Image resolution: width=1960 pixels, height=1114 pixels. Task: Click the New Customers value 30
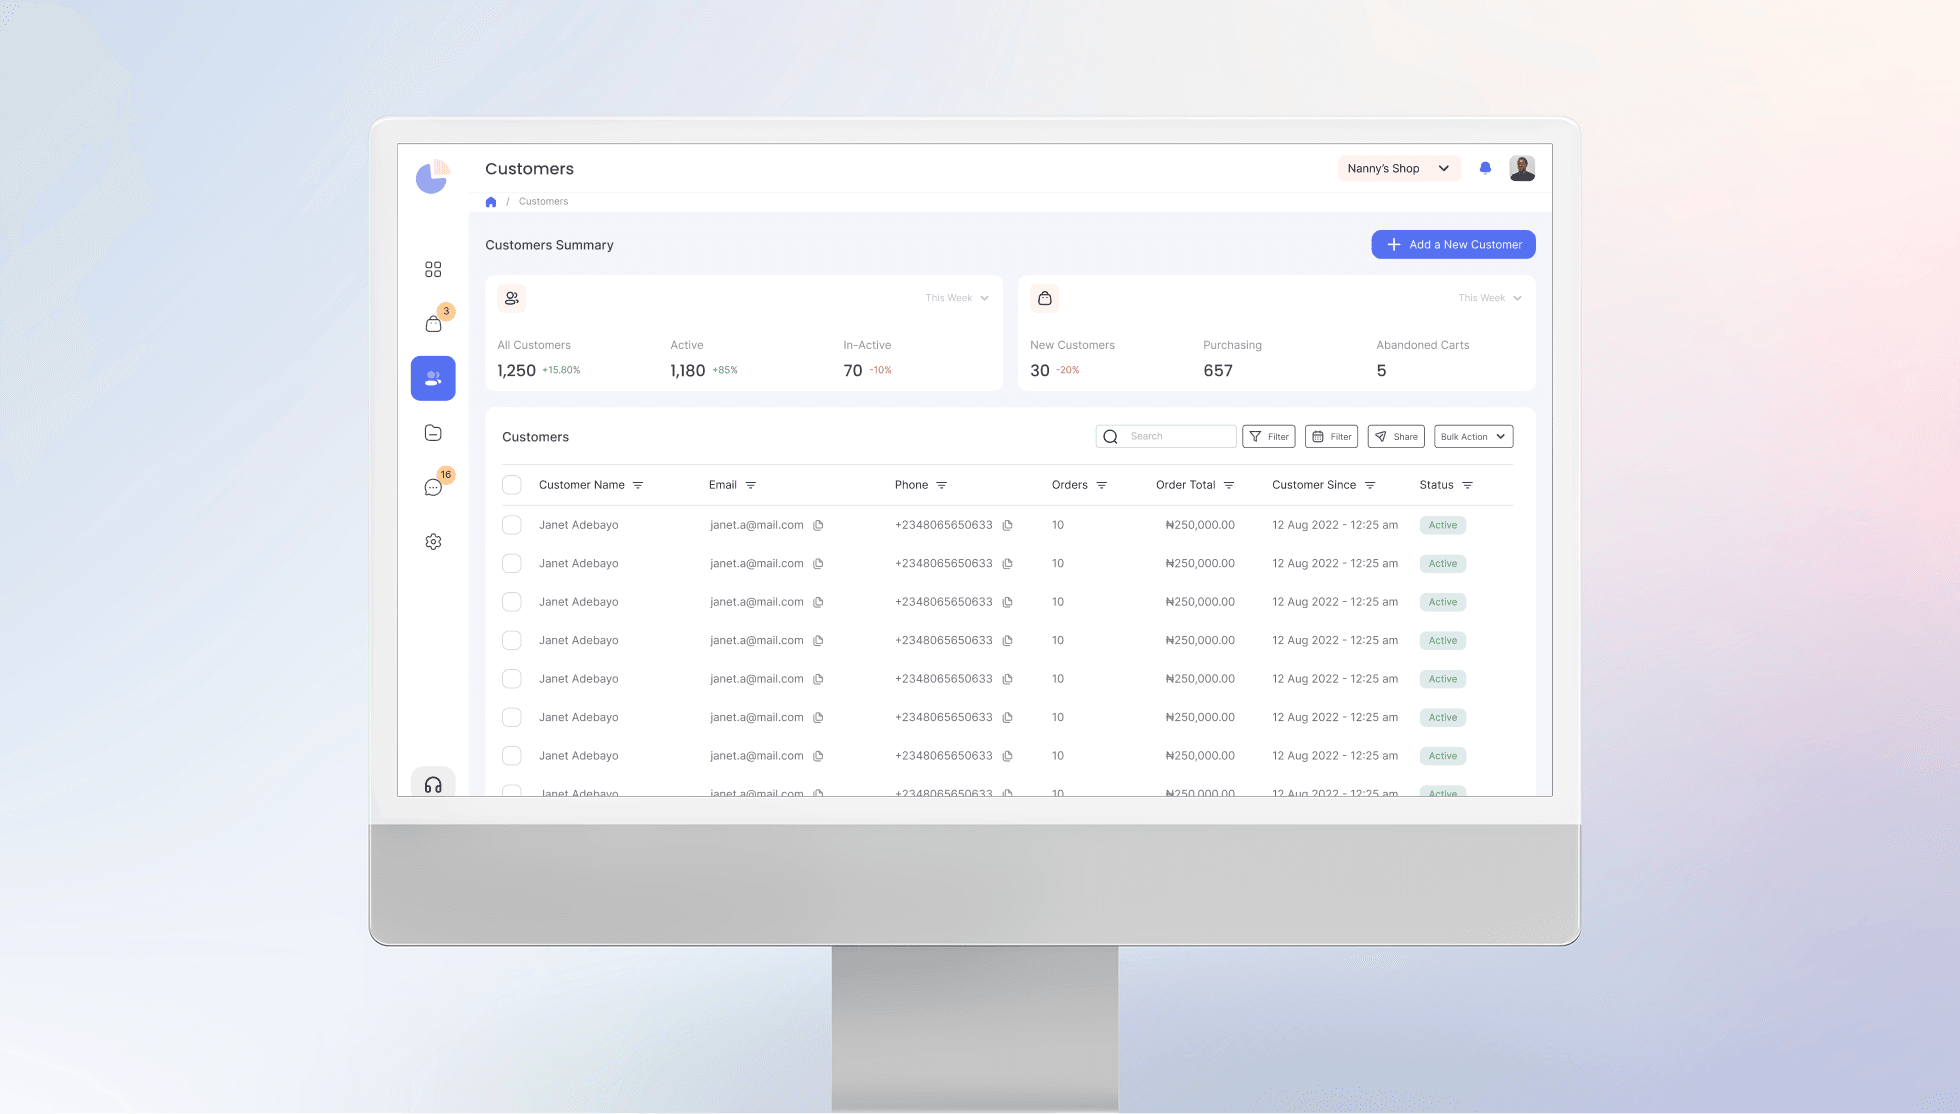tap(1040, 371)
